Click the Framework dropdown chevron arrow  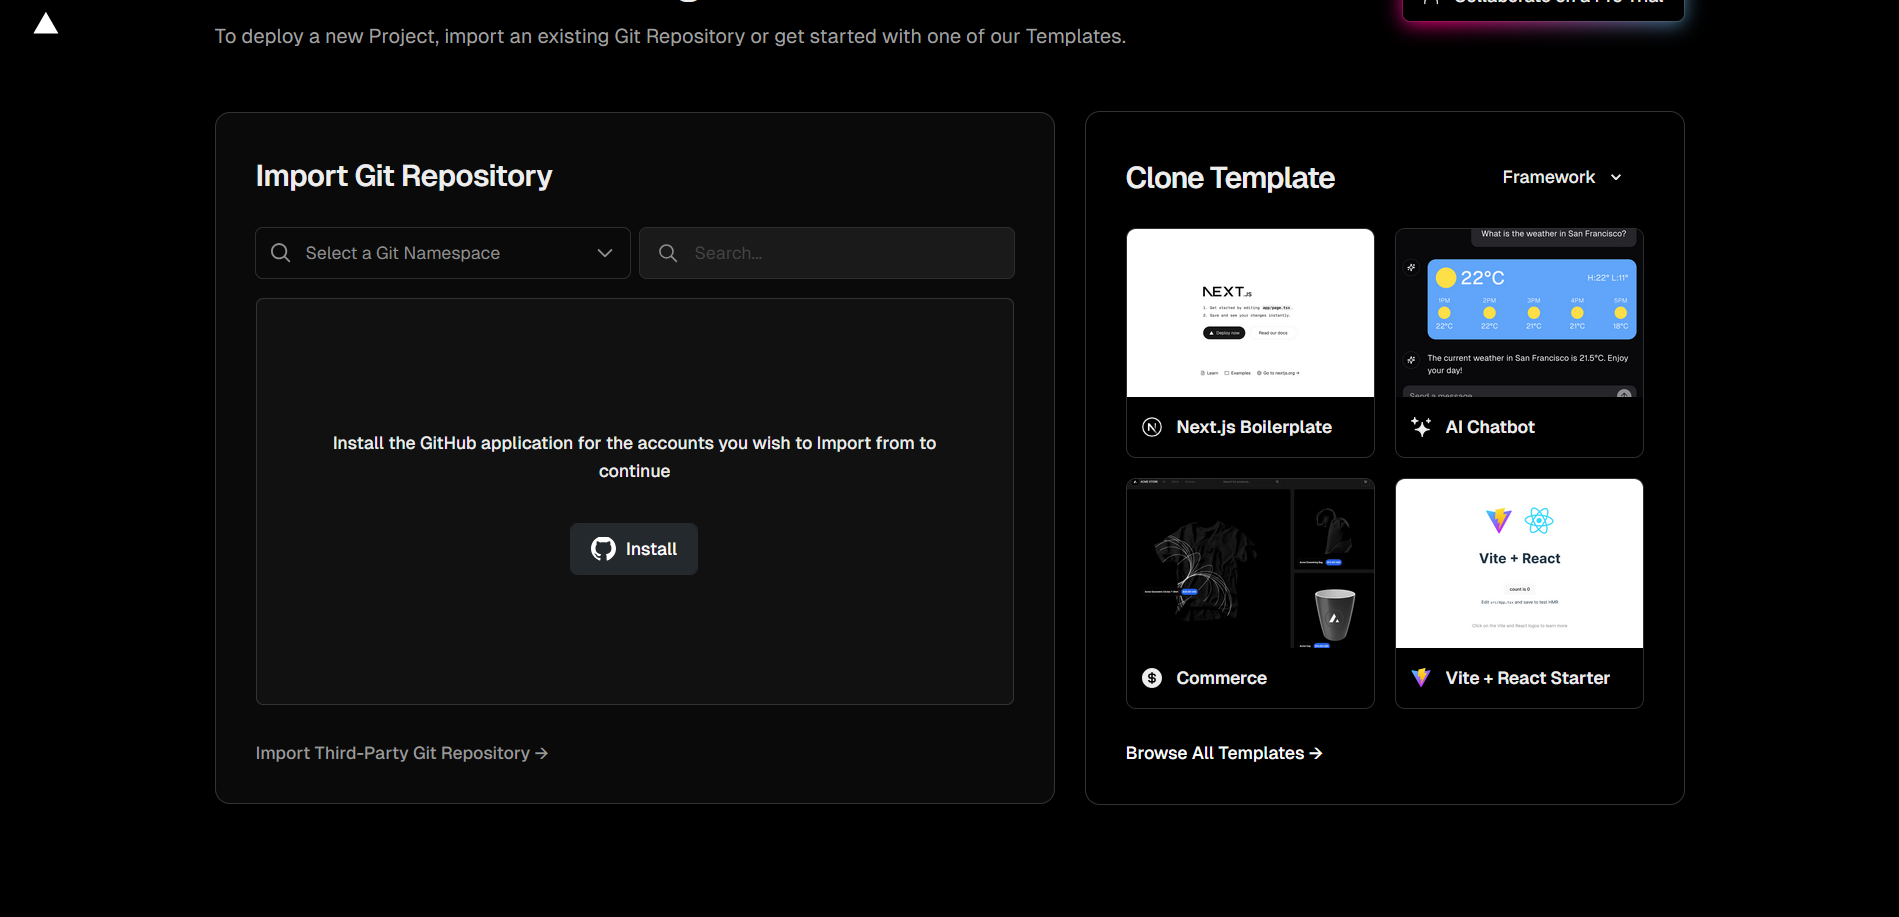1616,177
